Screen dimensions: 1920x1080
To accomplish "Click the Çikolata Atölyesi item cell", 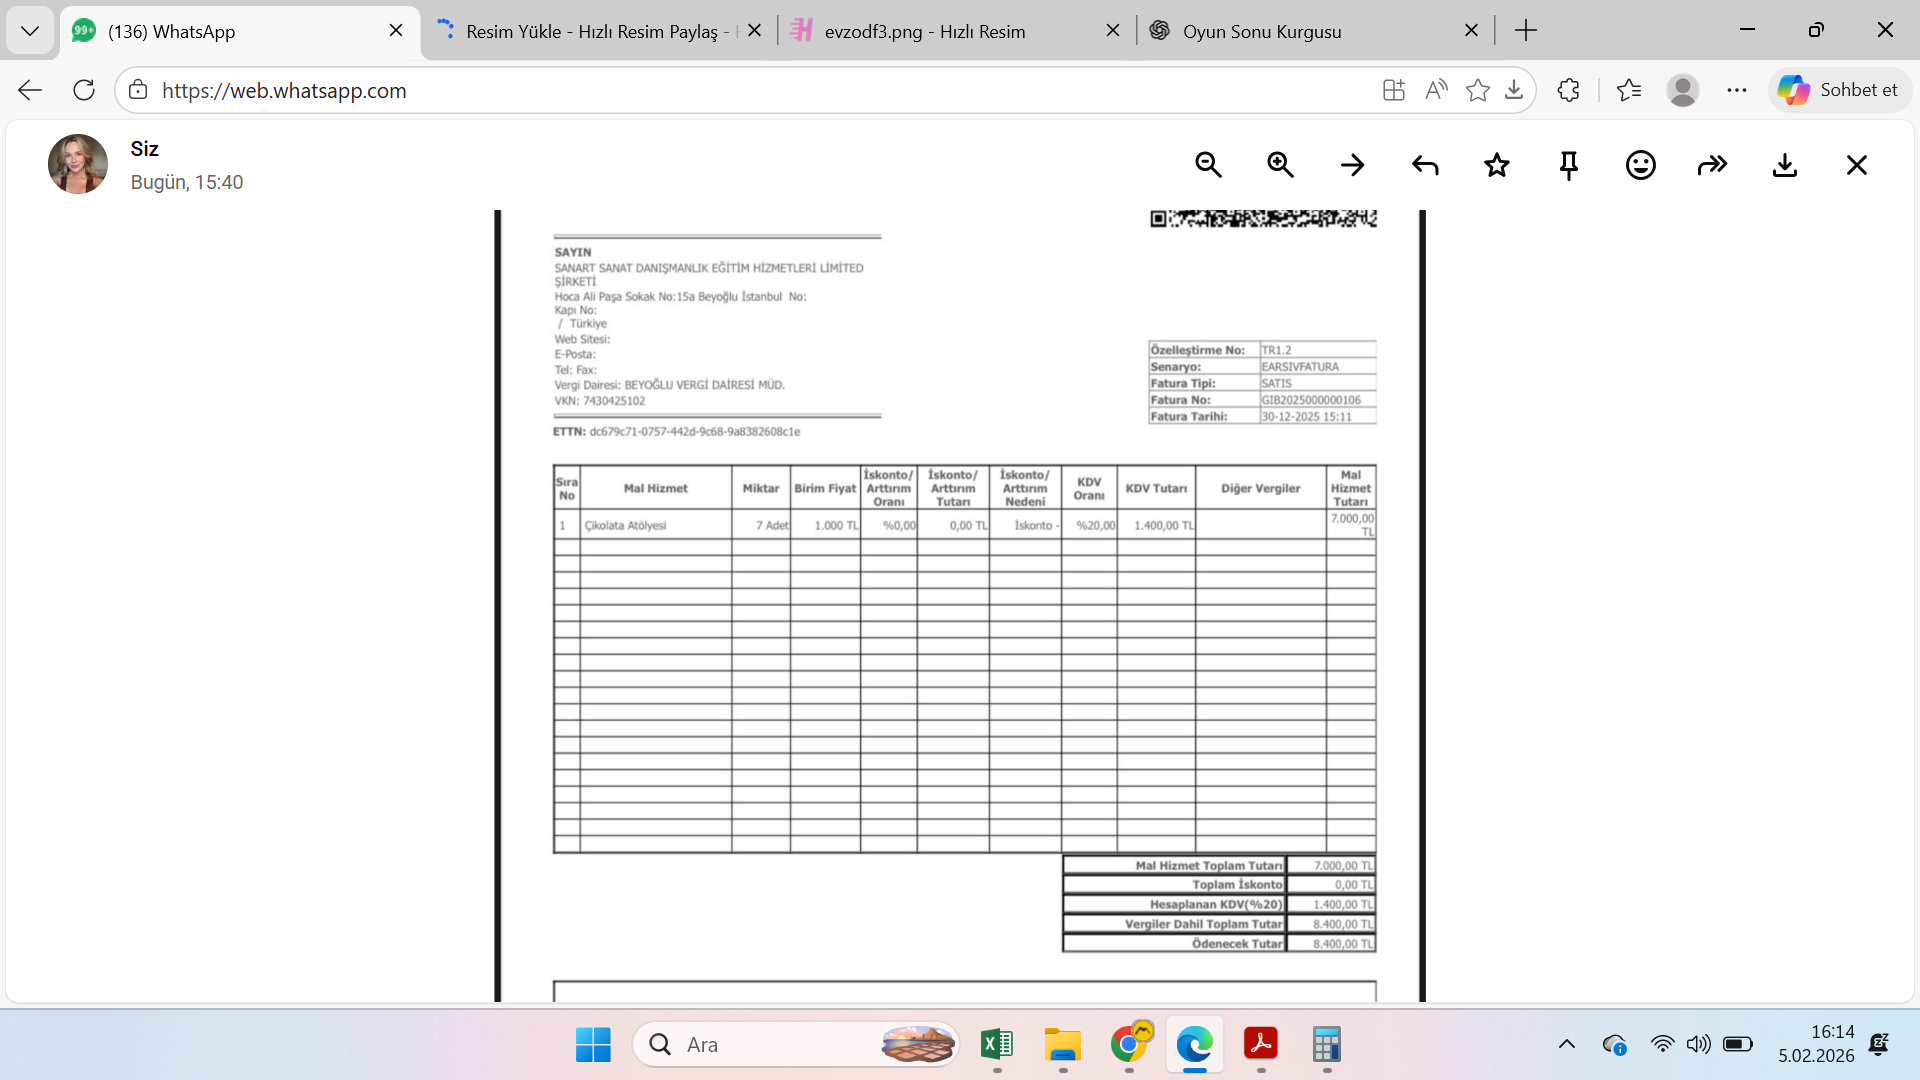I will pyautogui.click(x=655, y=526).
